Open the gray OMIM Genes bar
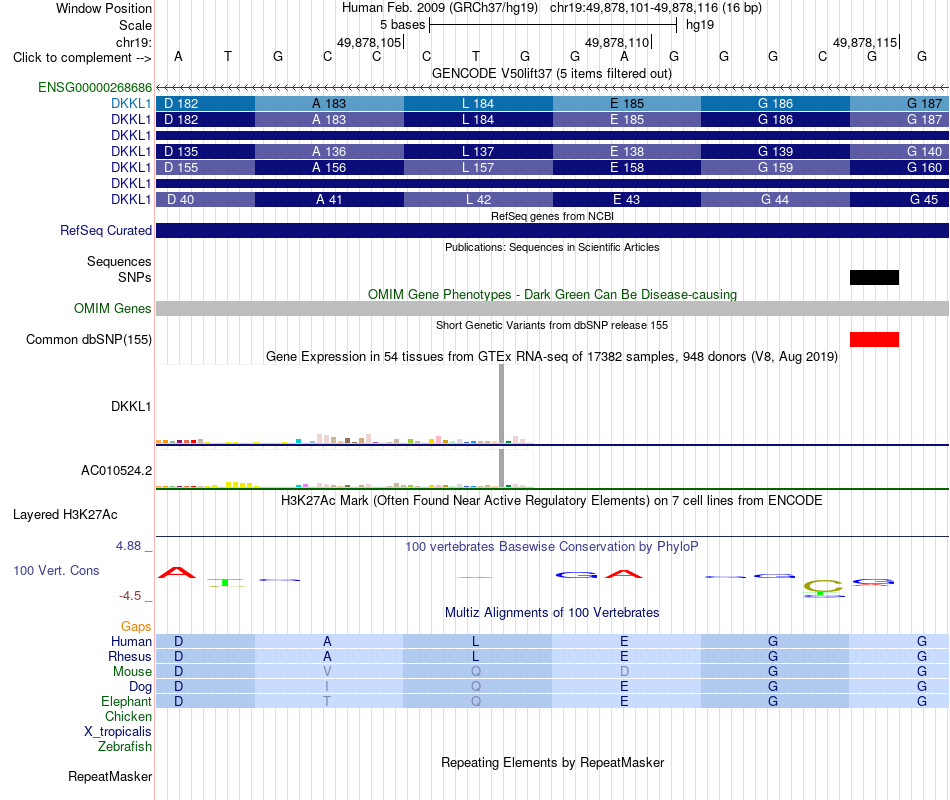 coord(552,308)
